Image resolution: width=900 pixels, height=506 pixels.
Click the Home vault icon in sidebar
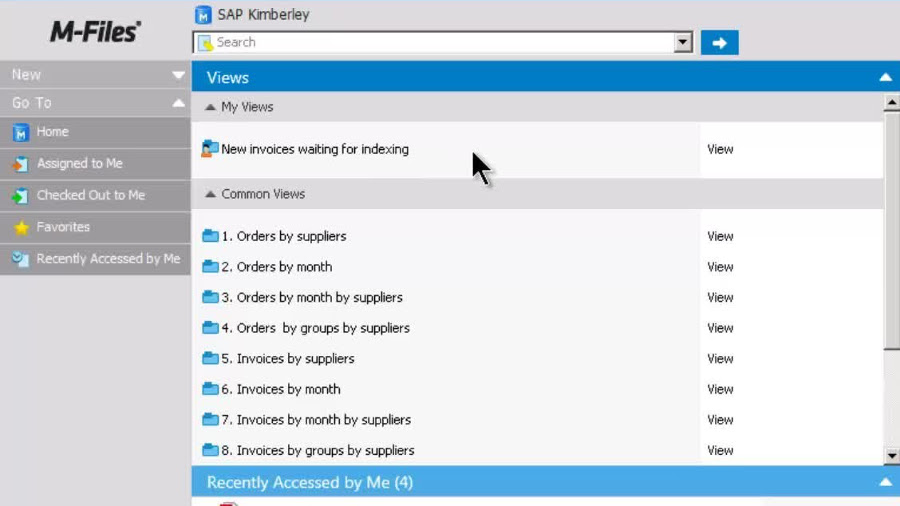21,133
